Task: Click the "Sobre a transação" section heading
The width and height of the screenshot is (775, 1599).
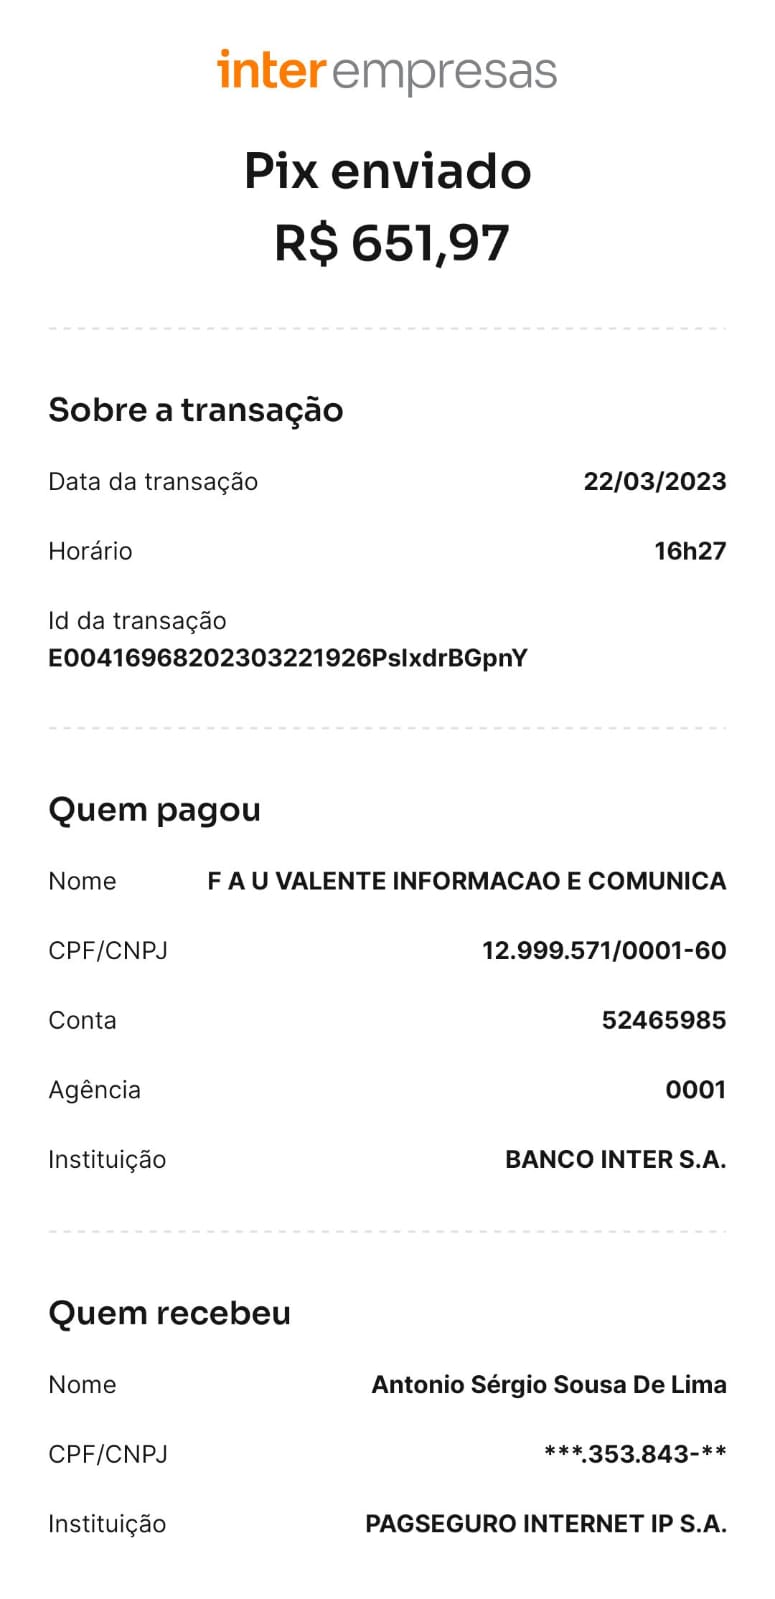Action: (195, 410)
